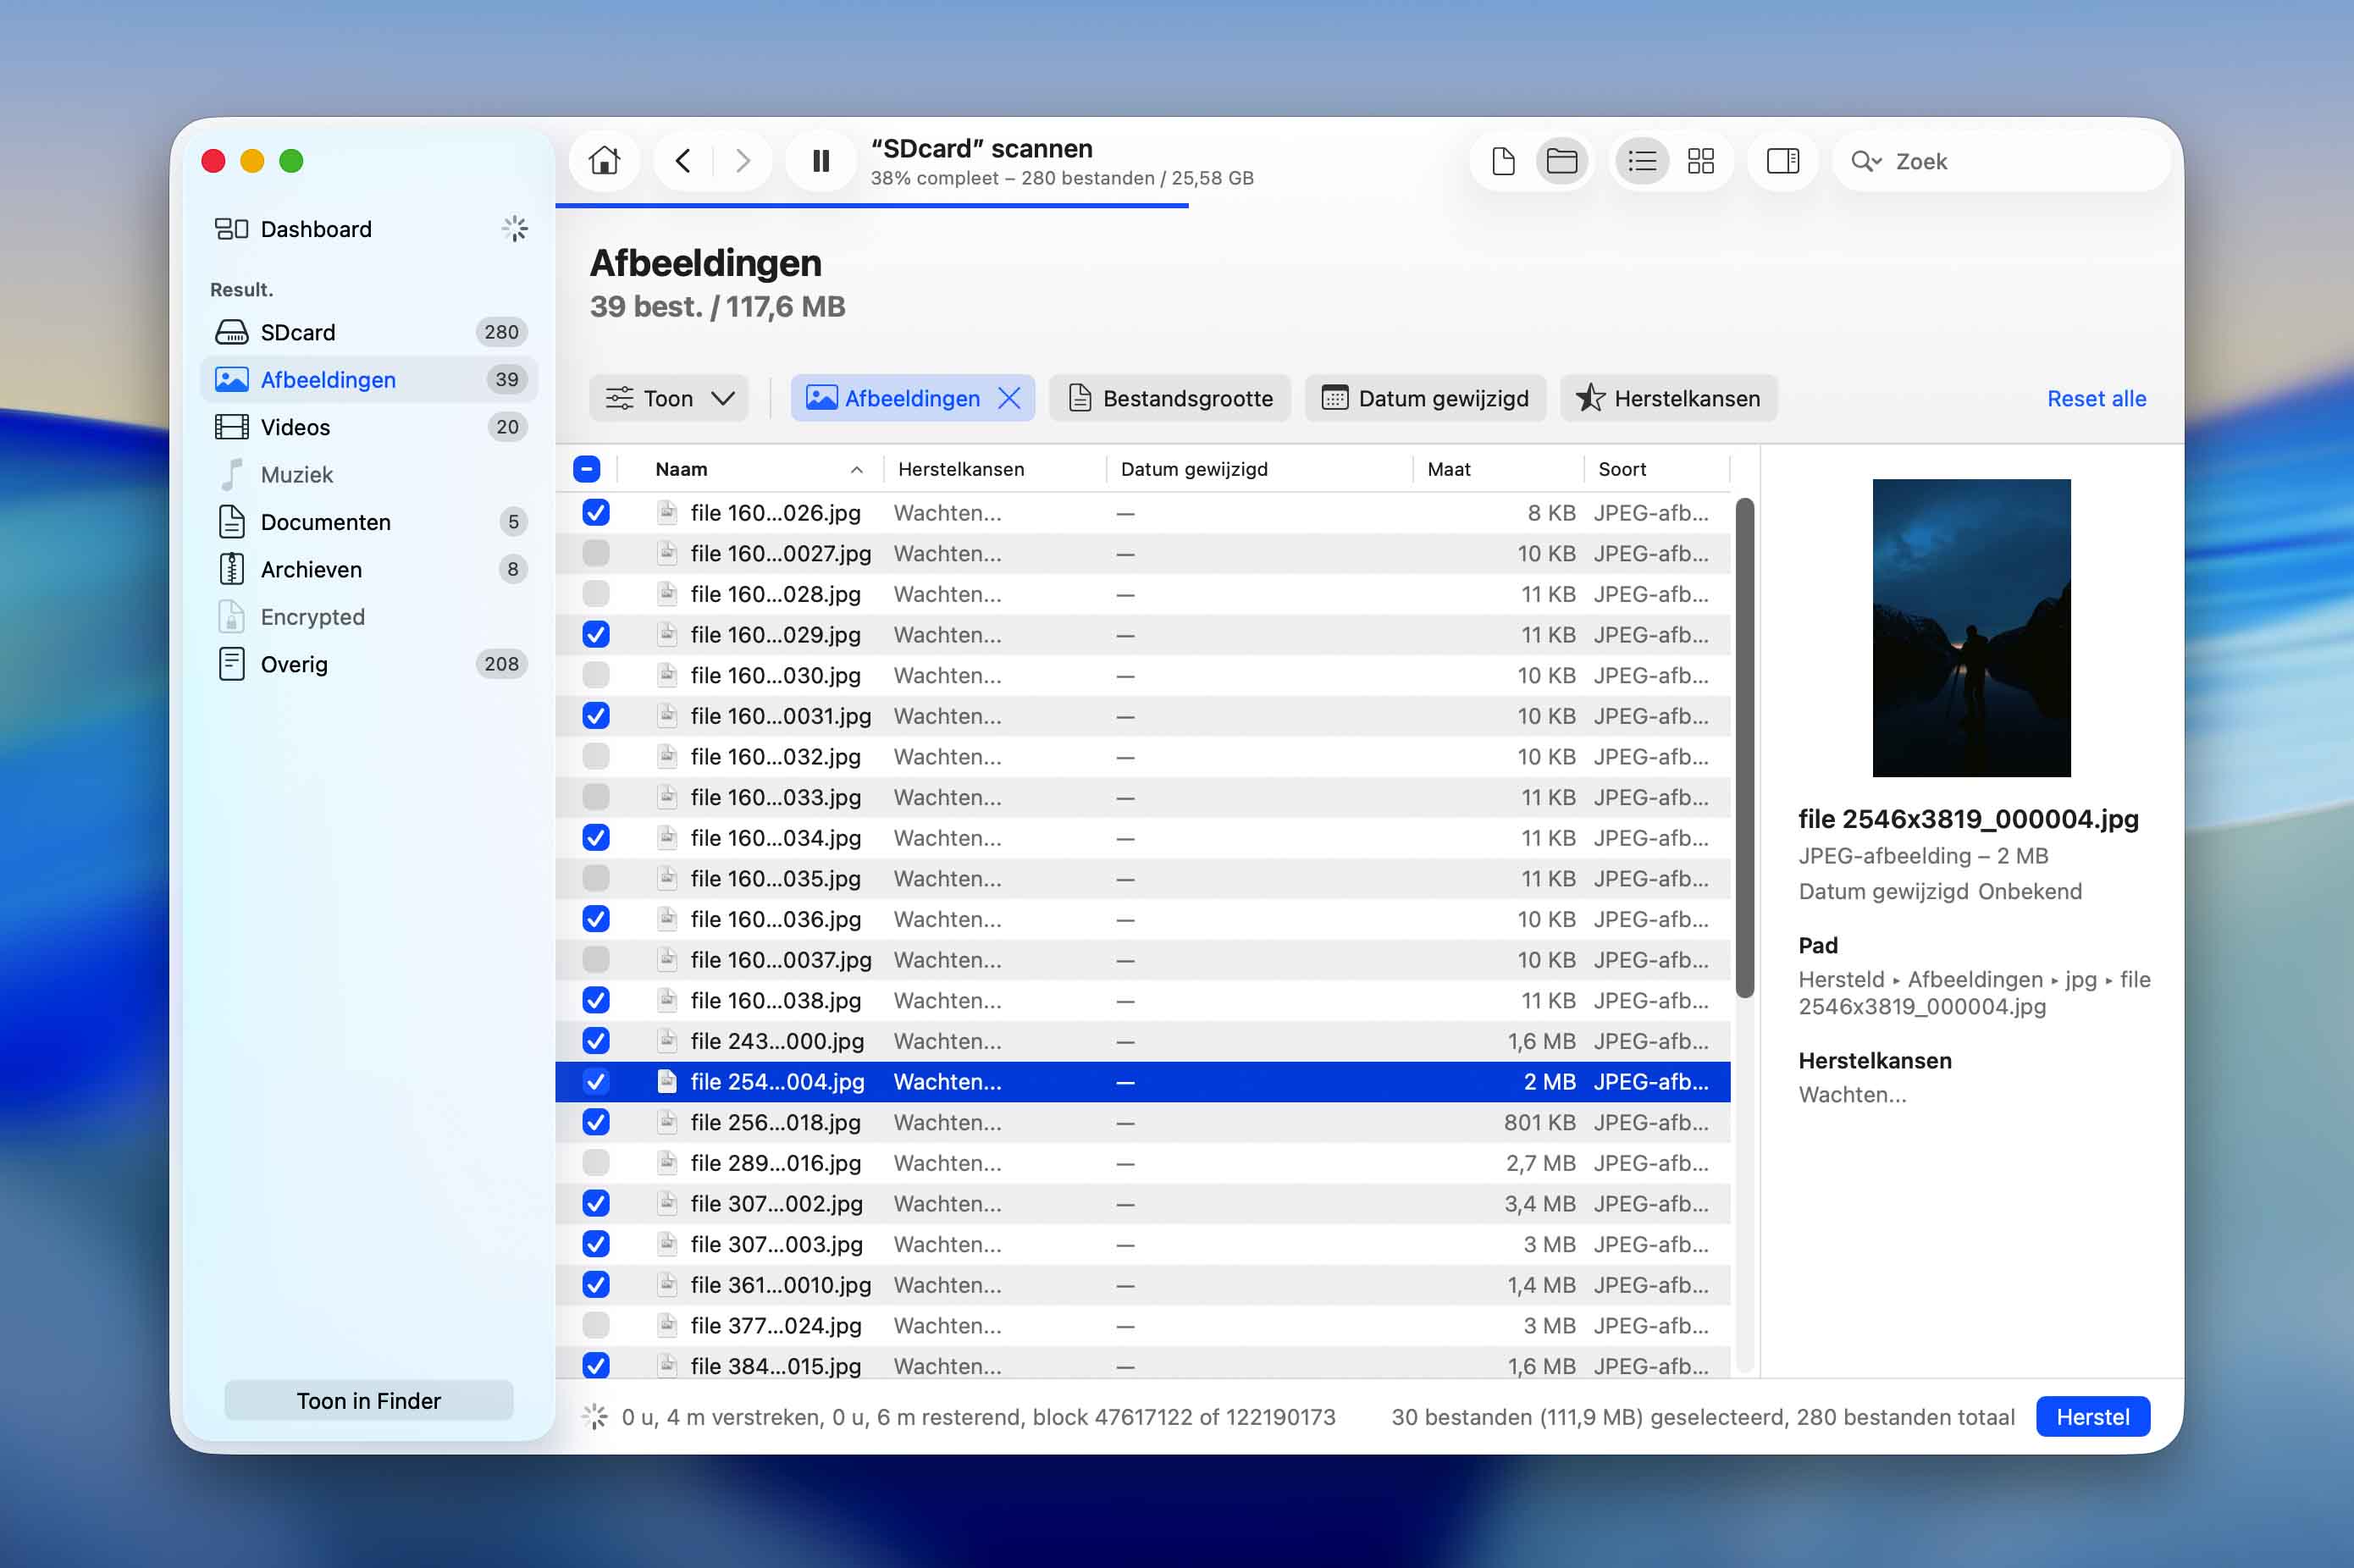Switch to grid view icon
This screenshot has width=2354, height=1568.
coord(1700,161)
